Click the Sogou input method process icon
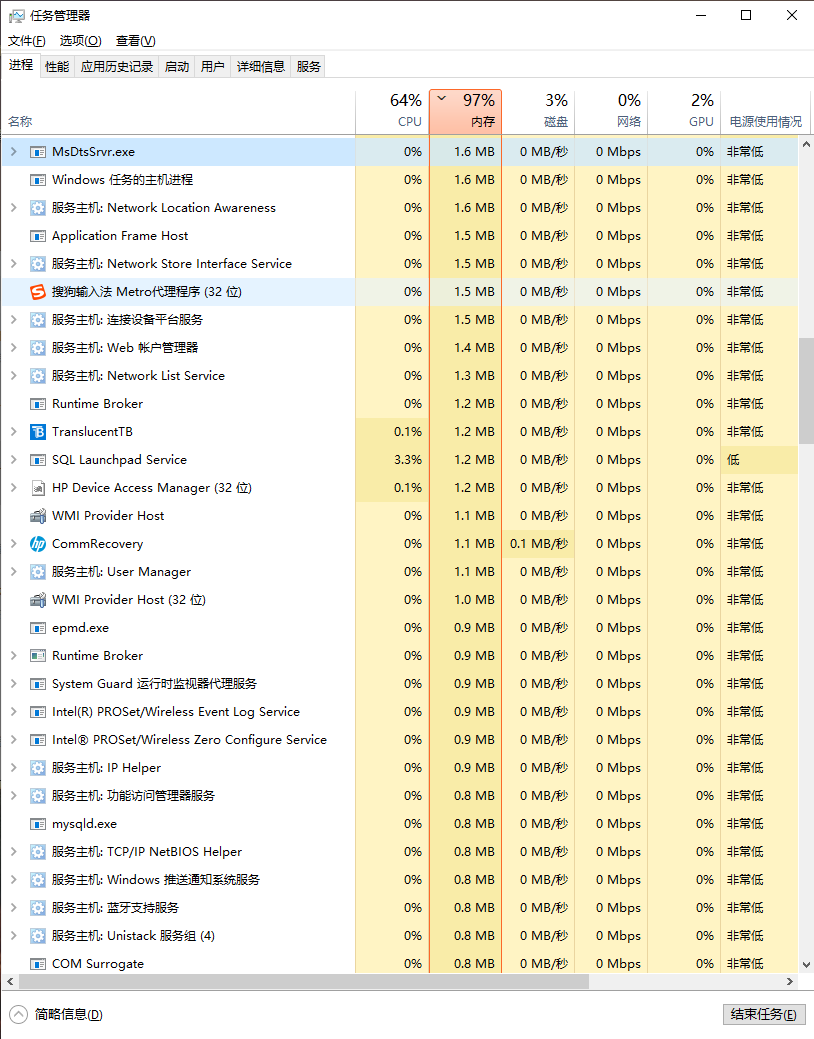The height and width of the screenshot is (1039, 814). (38, 292)
